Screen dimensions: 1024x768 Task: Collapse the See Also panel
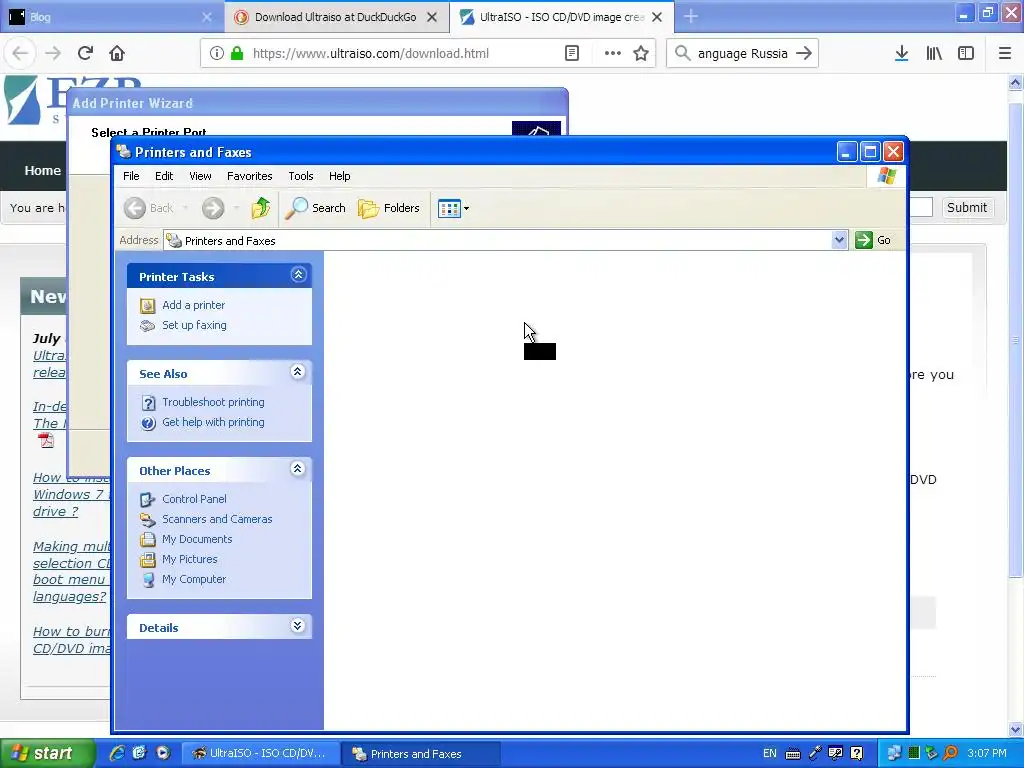coord(298,372)
